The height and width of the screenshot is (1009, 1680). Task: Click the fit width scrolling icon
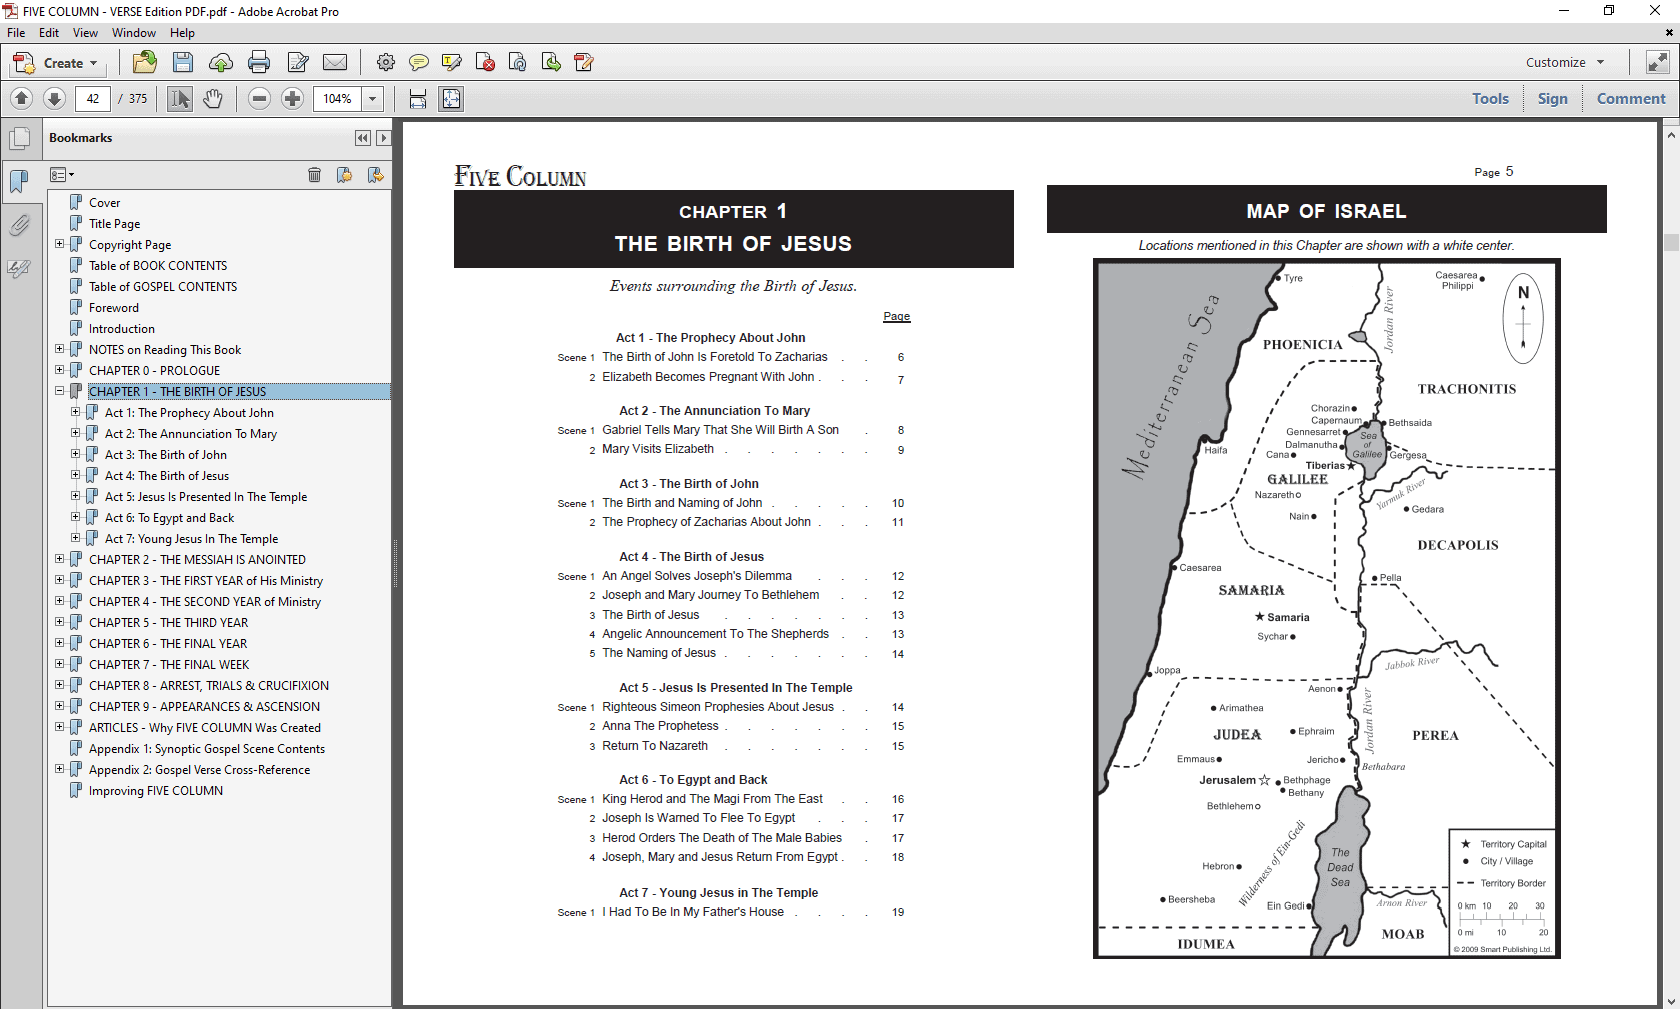click(x=418, y=98)
